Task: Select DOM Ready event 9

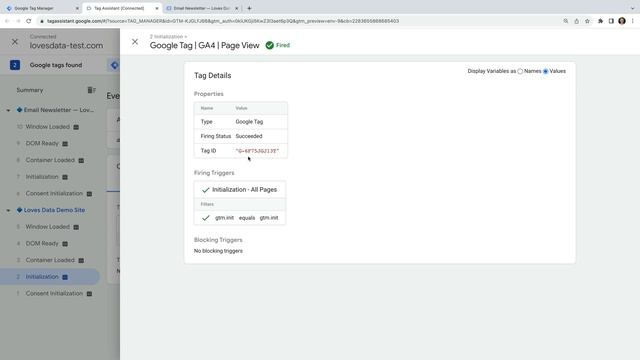Action: pos(42,143)
